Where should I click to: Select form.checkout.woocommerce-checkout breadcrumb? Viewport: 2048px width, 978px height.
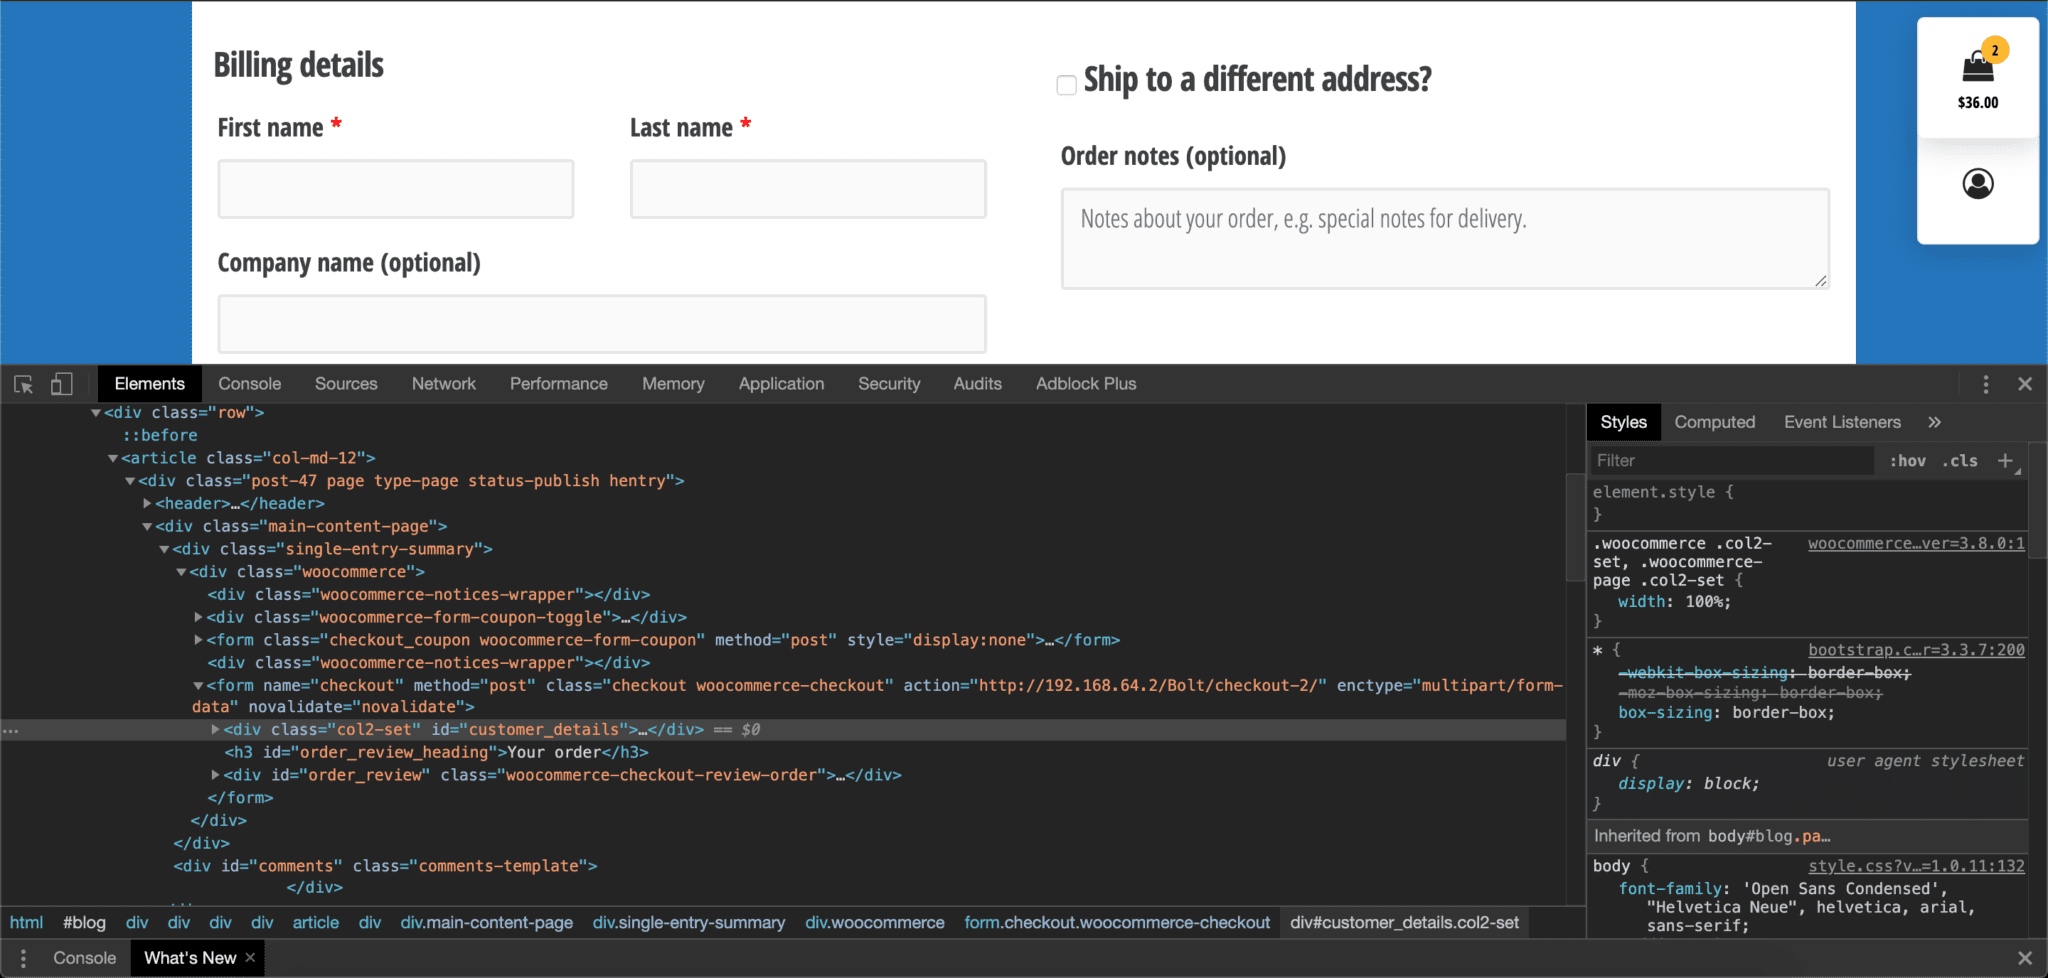pyautogui.click(x=1117, y=923)
